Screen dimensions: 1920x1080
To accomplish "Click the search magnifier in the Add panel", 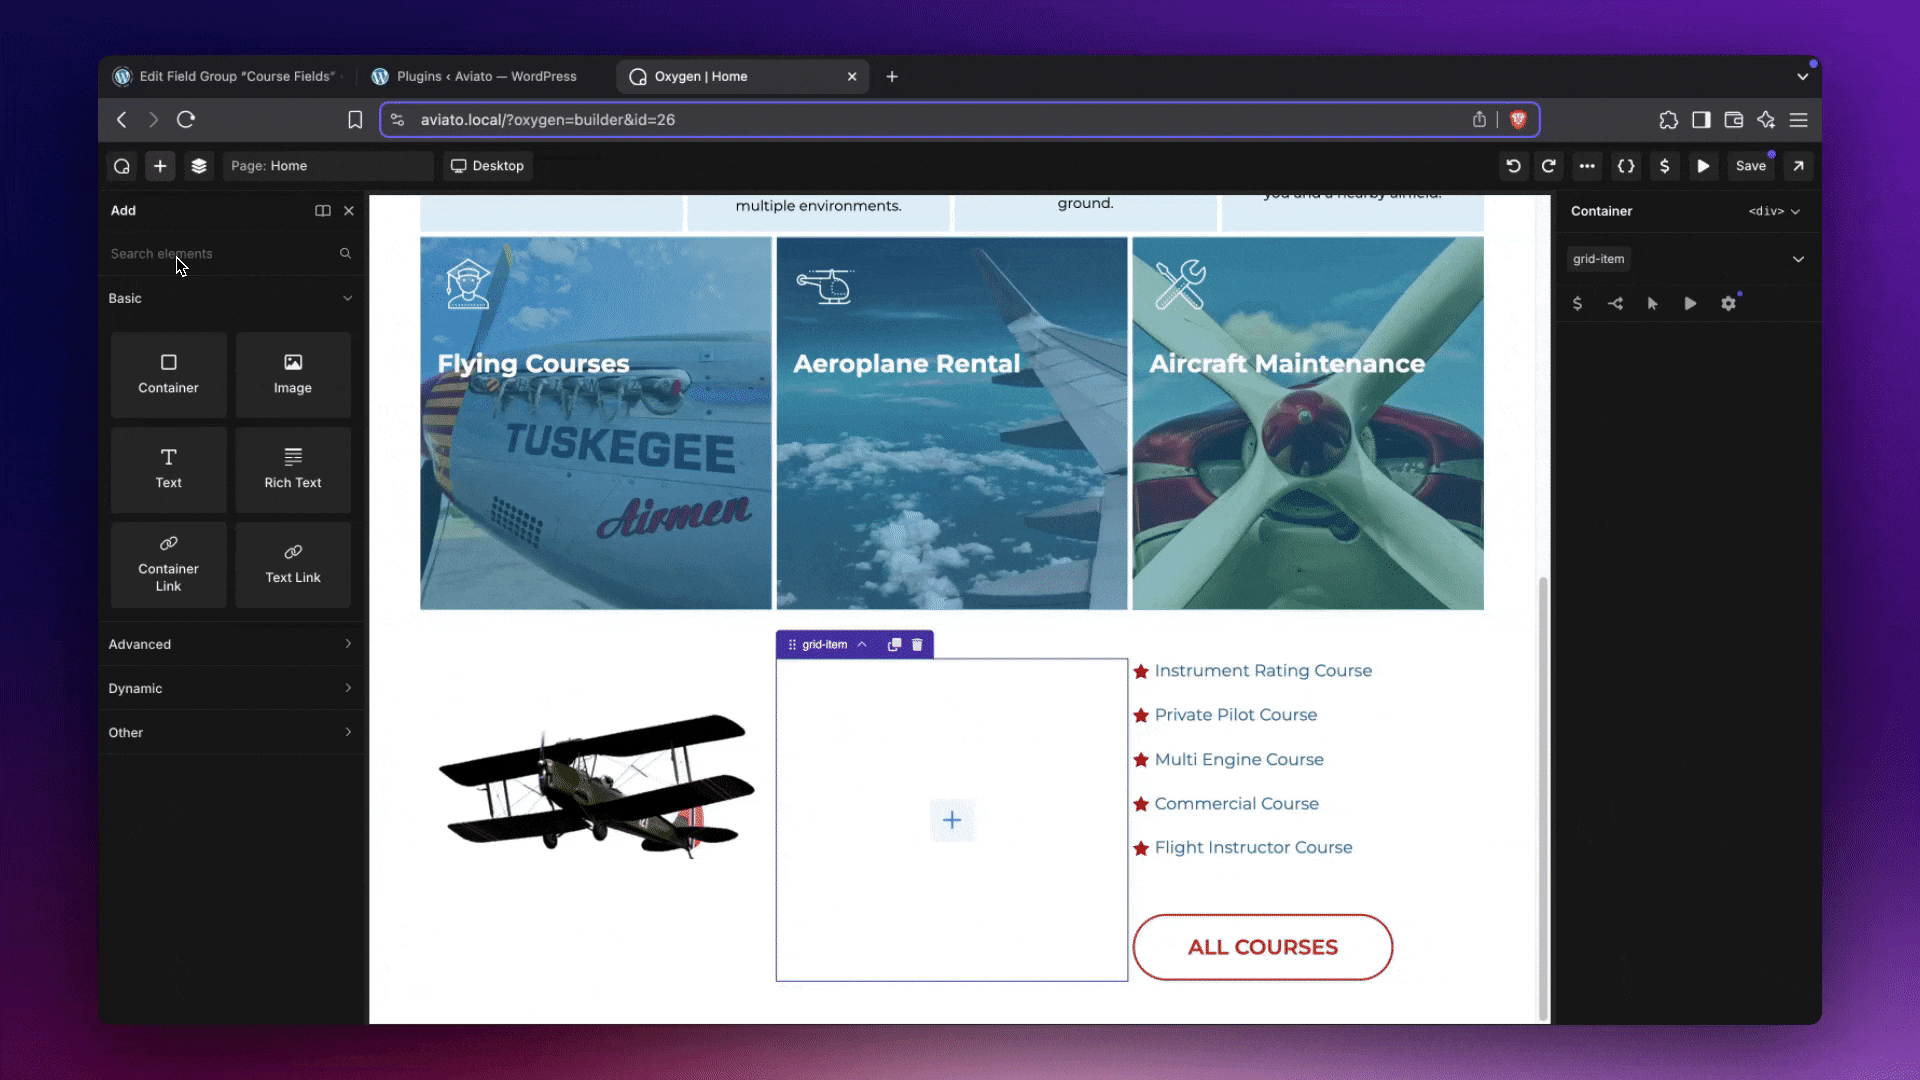I will [345, 254].
